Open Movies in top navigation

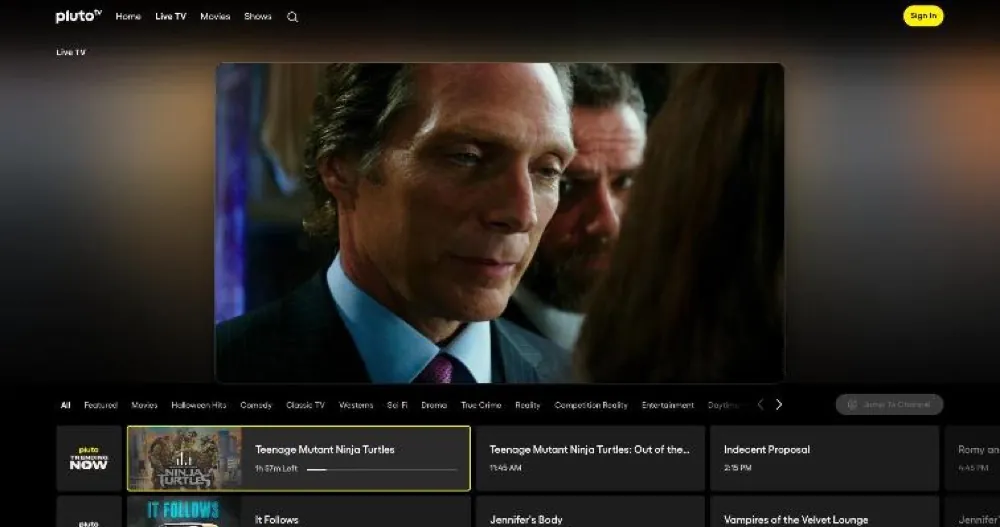(215, 17)
